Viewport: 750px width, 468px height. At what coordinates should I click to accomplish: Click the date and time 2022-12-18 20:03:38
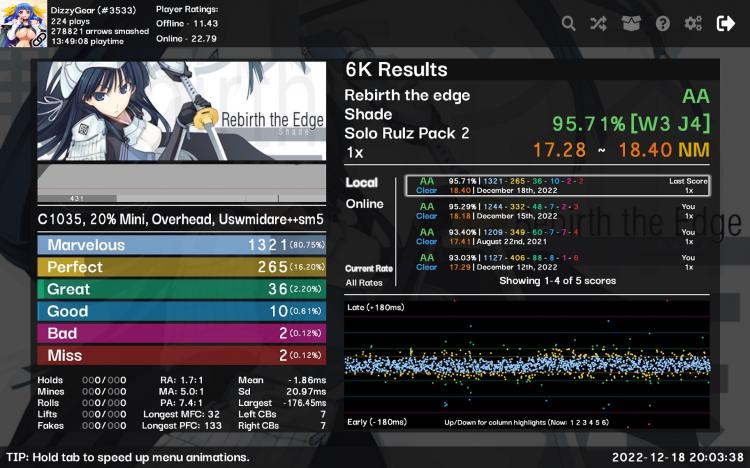pos(678,457)
